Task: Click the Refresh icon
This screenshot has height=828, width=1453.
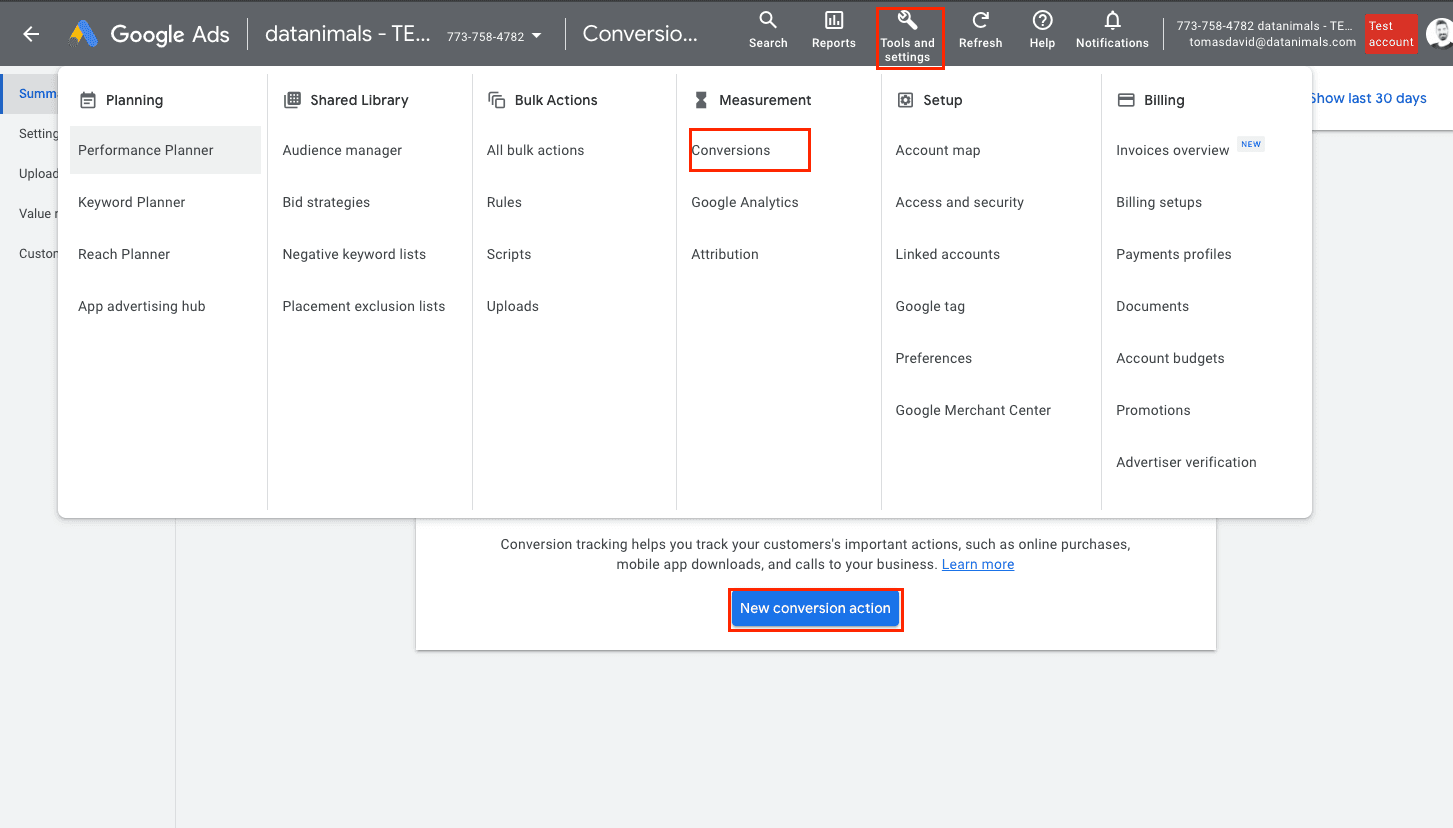Action: coord(980,20)
